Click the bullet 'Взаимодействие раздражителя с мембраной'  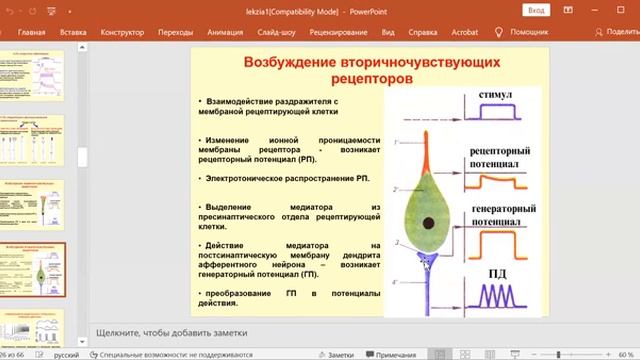coord(268,106)
